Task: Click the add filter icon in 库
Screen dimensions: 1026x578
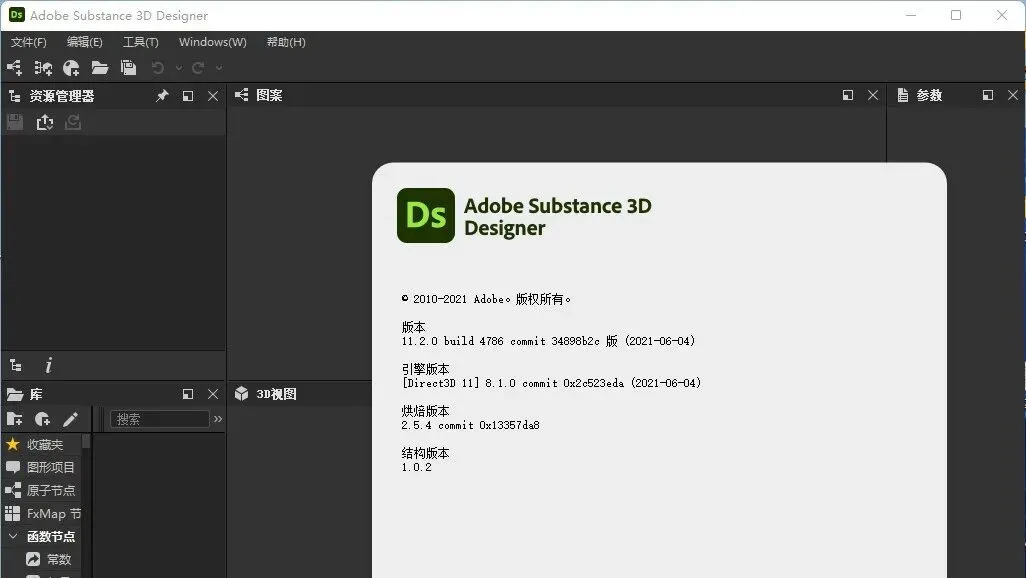Action: click(43, 419)
